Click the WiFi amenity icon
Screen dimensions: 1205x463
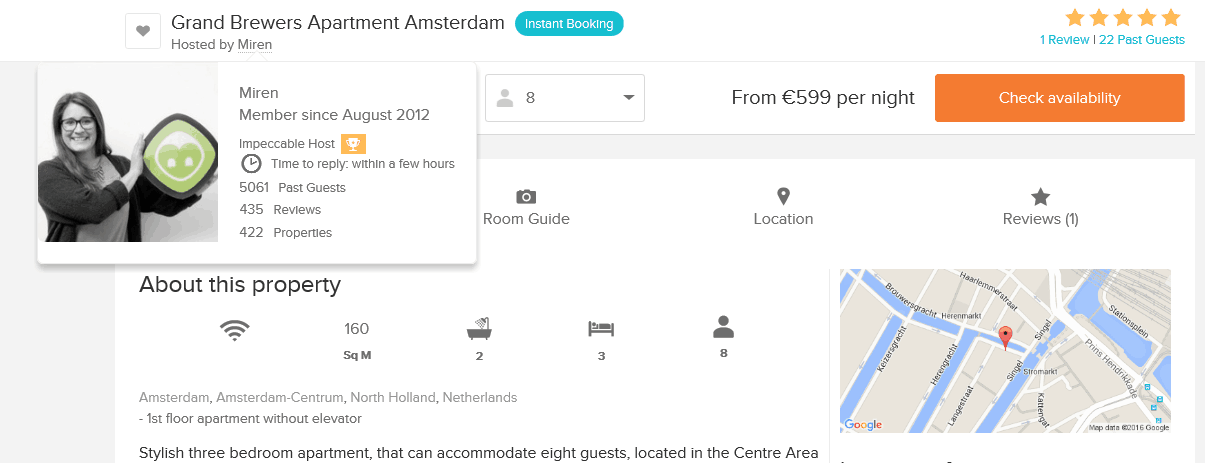pyautogui.click(x=234, y=329)
